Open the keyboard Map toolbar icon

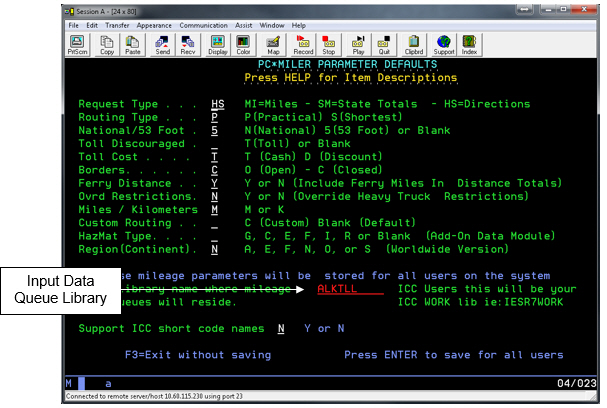pos(273,45)
